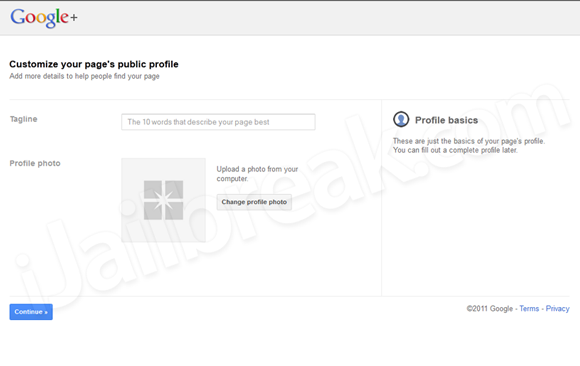Click the Change profile photo button
The image size is (580, 366).
coord(254,202)
